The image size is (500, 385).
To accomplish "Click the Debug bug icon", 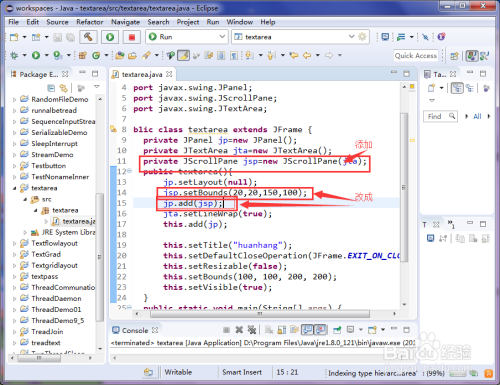I will tap(14, 55).
